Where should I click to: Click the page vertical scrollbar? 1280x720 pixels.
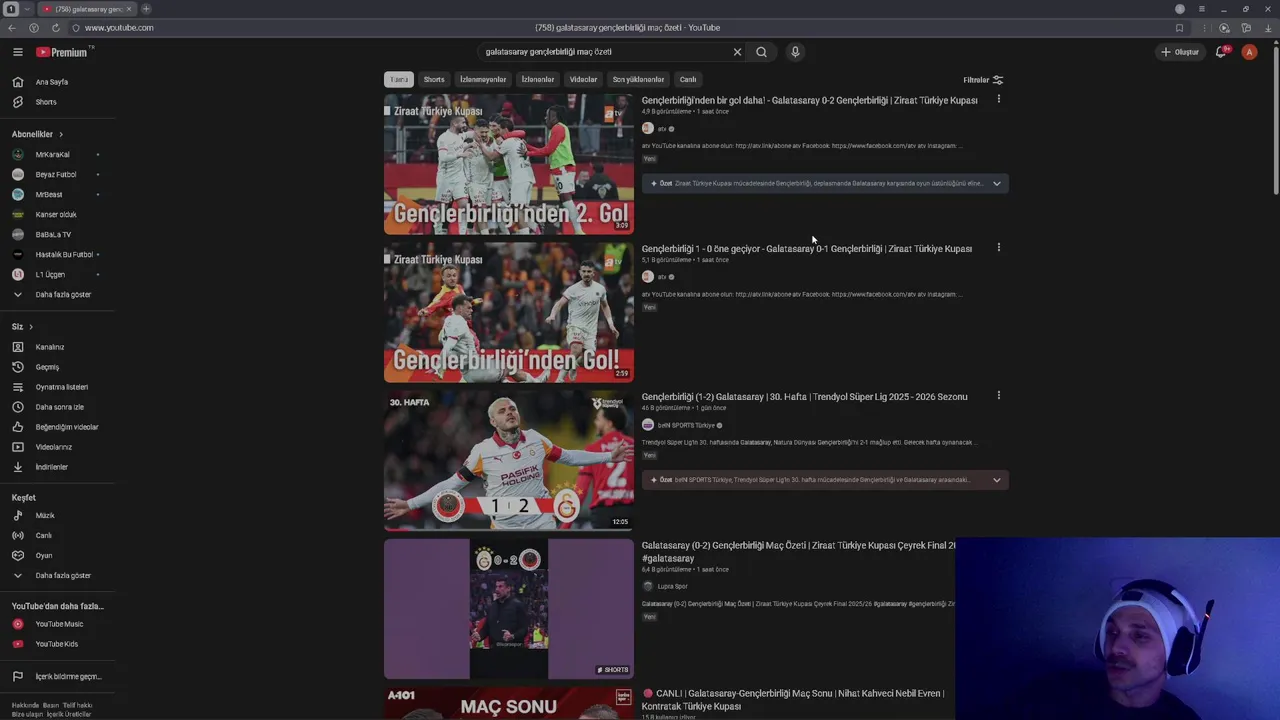click(1275, 120)
